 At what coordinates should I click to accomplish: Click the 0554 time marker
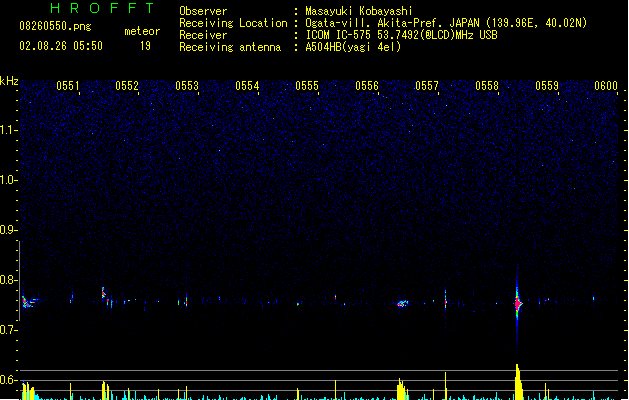[247, 86]
